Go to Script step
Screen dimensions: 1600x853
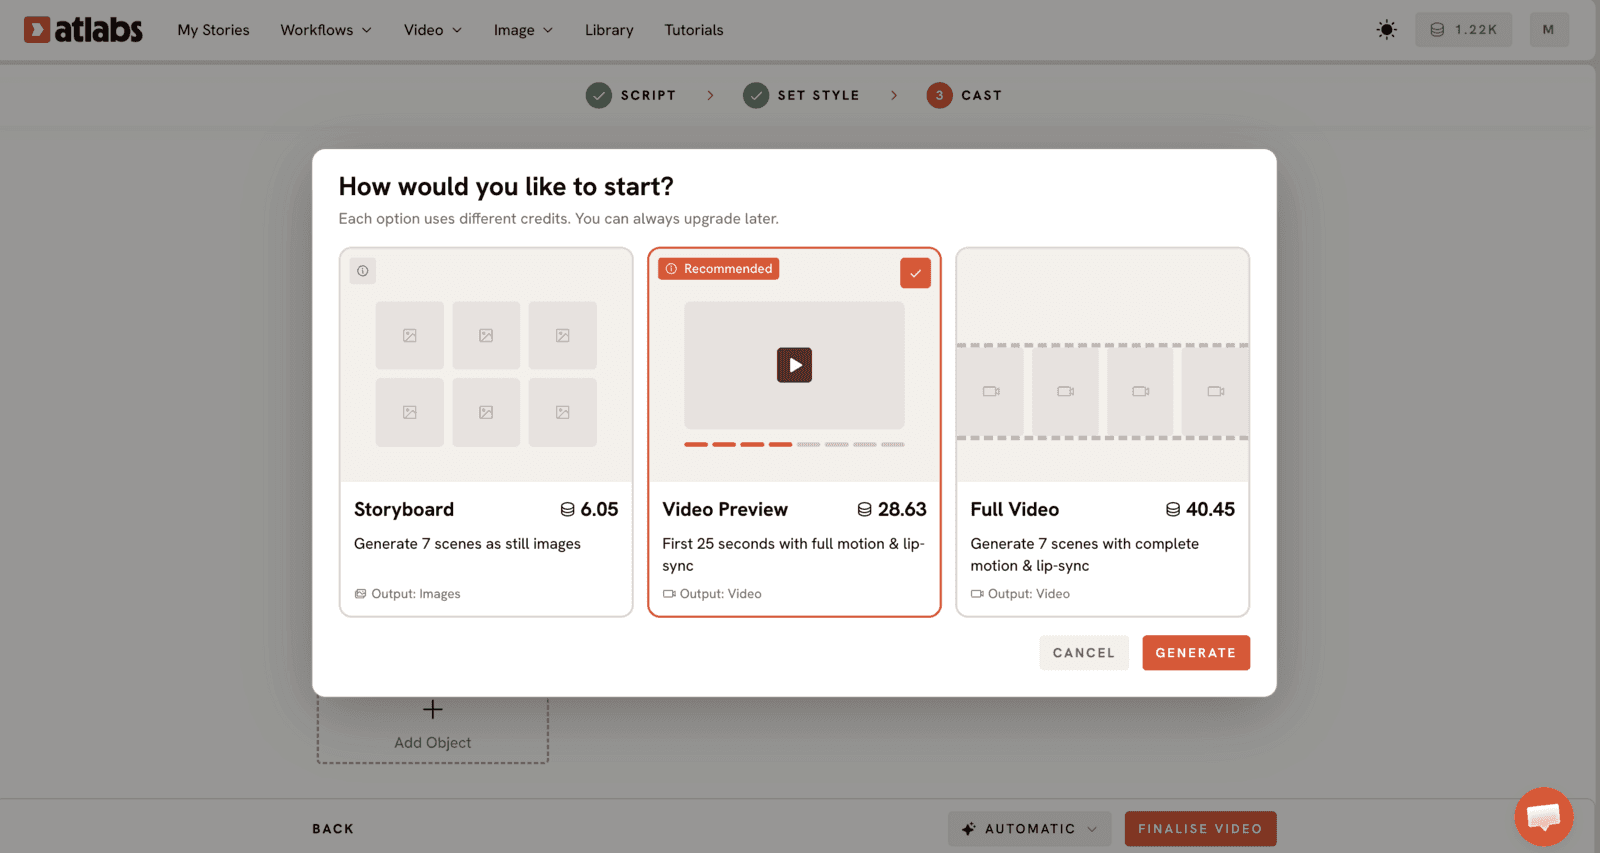click(631, 95)
